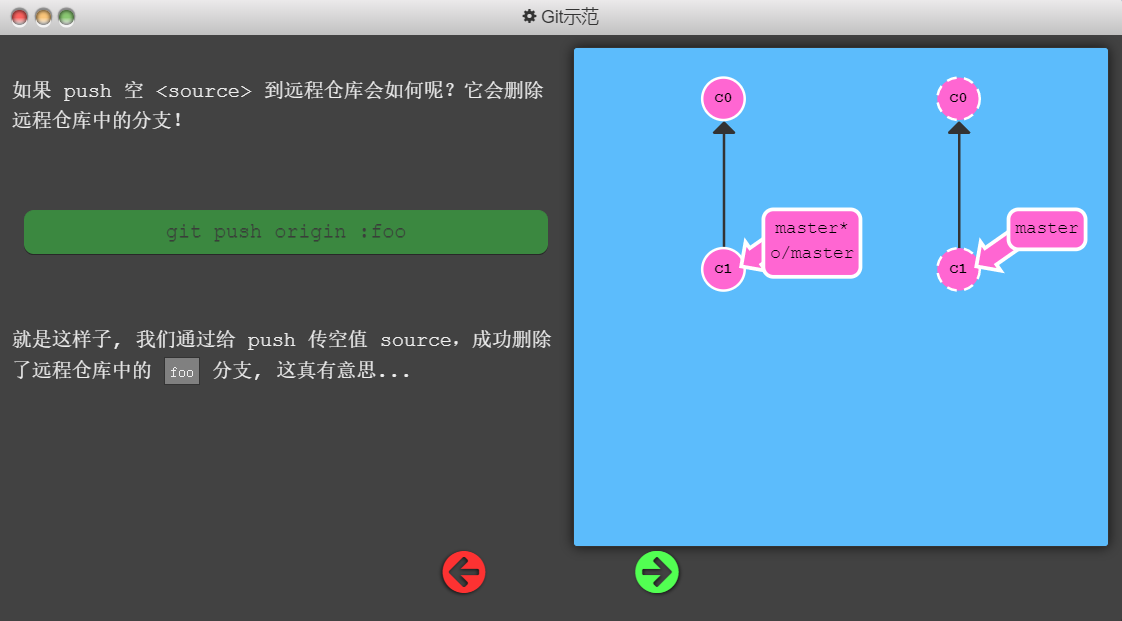Click the master* o/master branch label
Viewport: 1122px width, 621px height.
(x=812, y=242)
